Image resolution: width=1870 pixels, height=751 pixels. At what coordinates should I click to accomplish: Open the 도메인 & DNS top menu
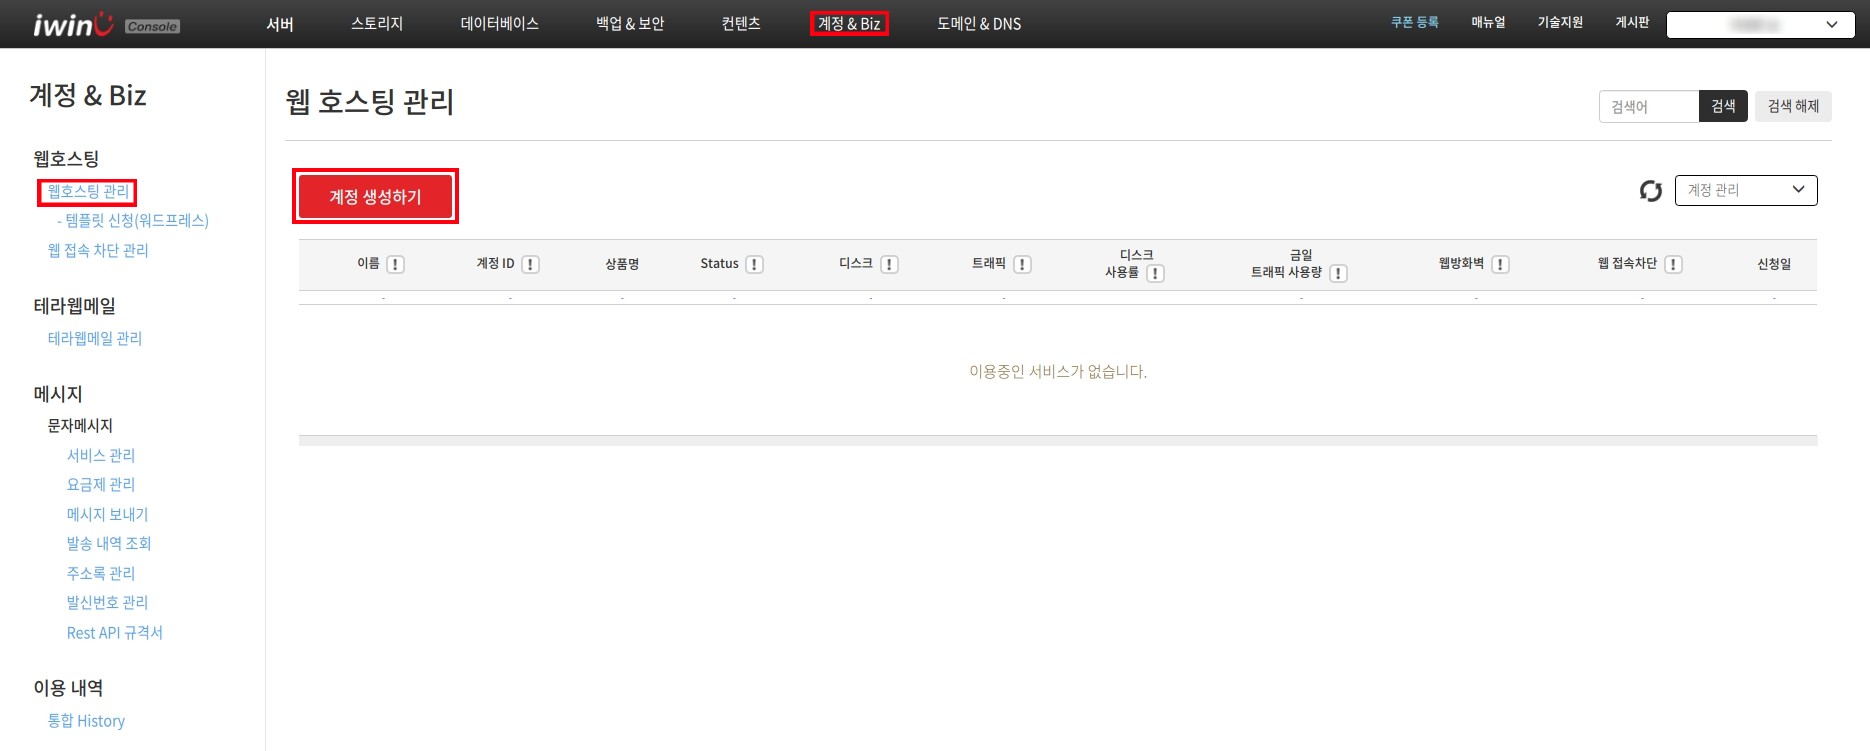[979, 24]
